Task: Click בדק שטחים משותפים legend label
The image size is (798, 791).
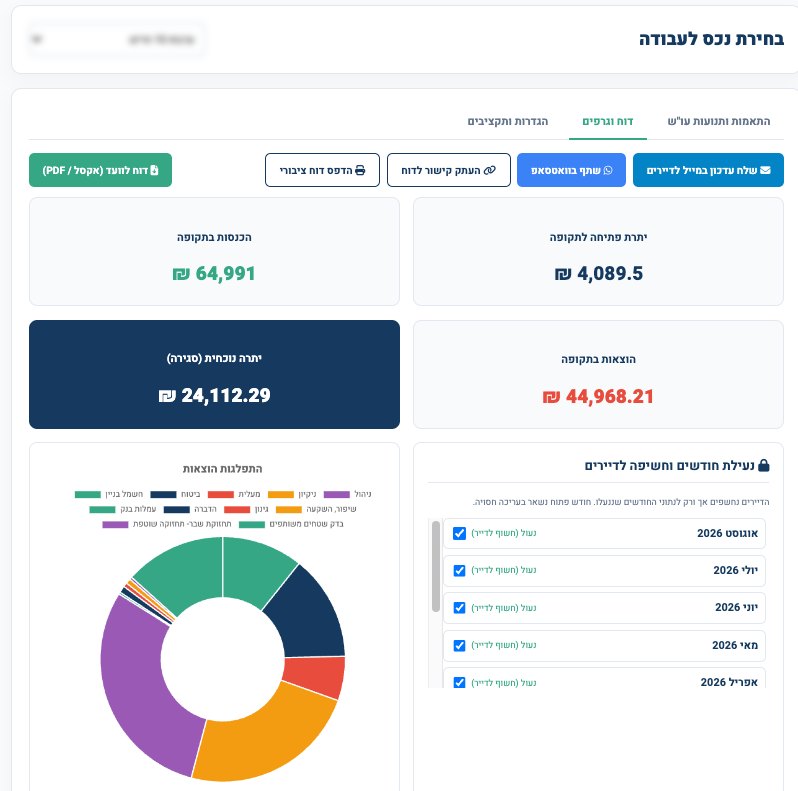Action: pyautogui.click(x=306, y=524)
